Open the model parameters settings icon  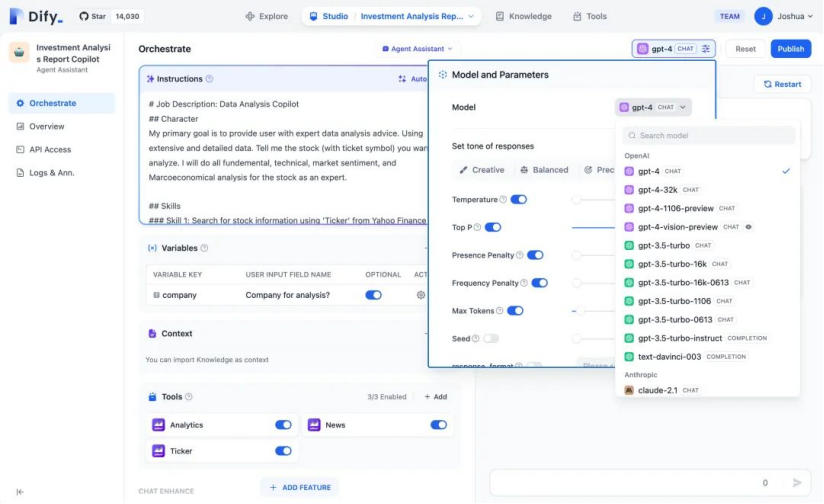pos(706,48)
